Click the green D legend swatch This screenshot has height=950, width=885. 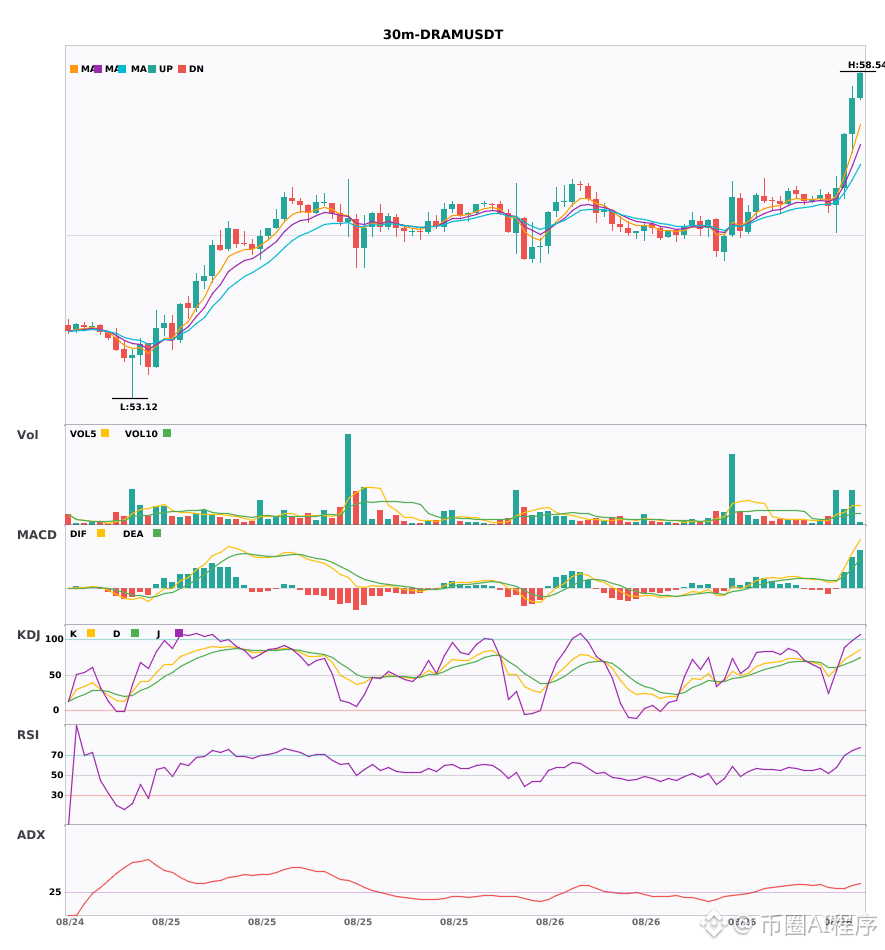coord(135,633)
